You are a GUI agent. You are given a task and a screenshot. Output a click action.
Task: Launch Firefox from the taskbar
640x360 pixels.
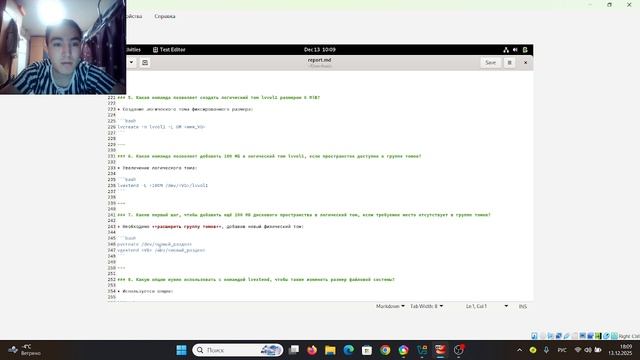click(x=312, y=350)
